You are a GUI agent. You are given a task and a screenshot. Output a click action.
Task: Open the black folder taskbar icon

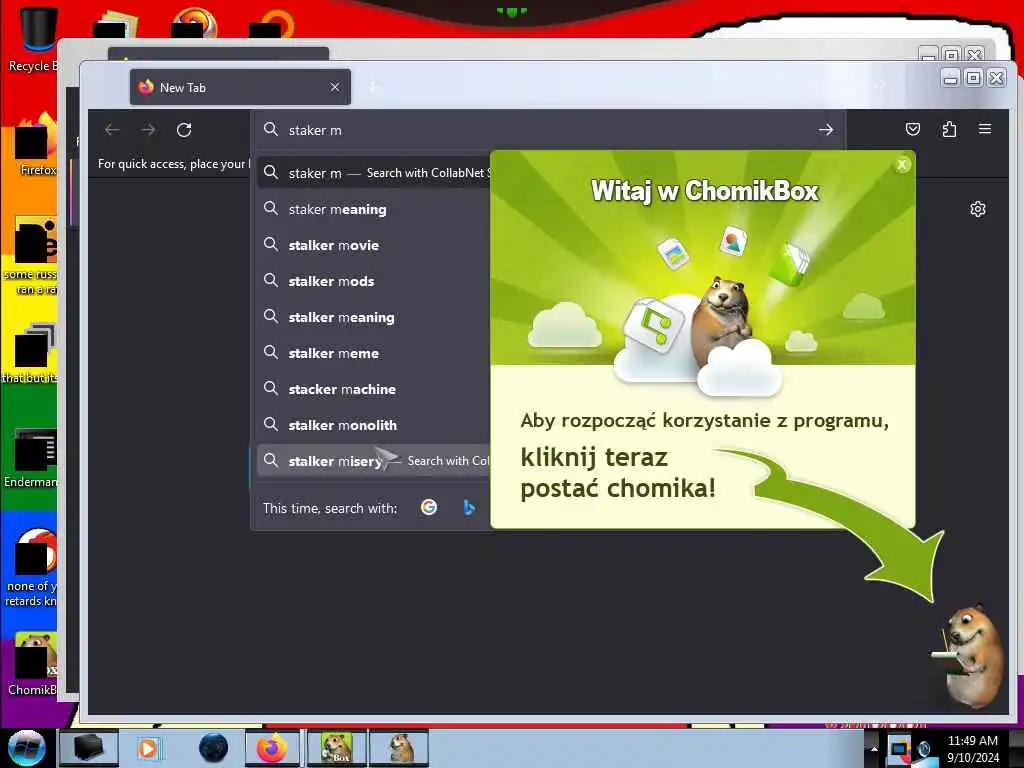[88, 748]
